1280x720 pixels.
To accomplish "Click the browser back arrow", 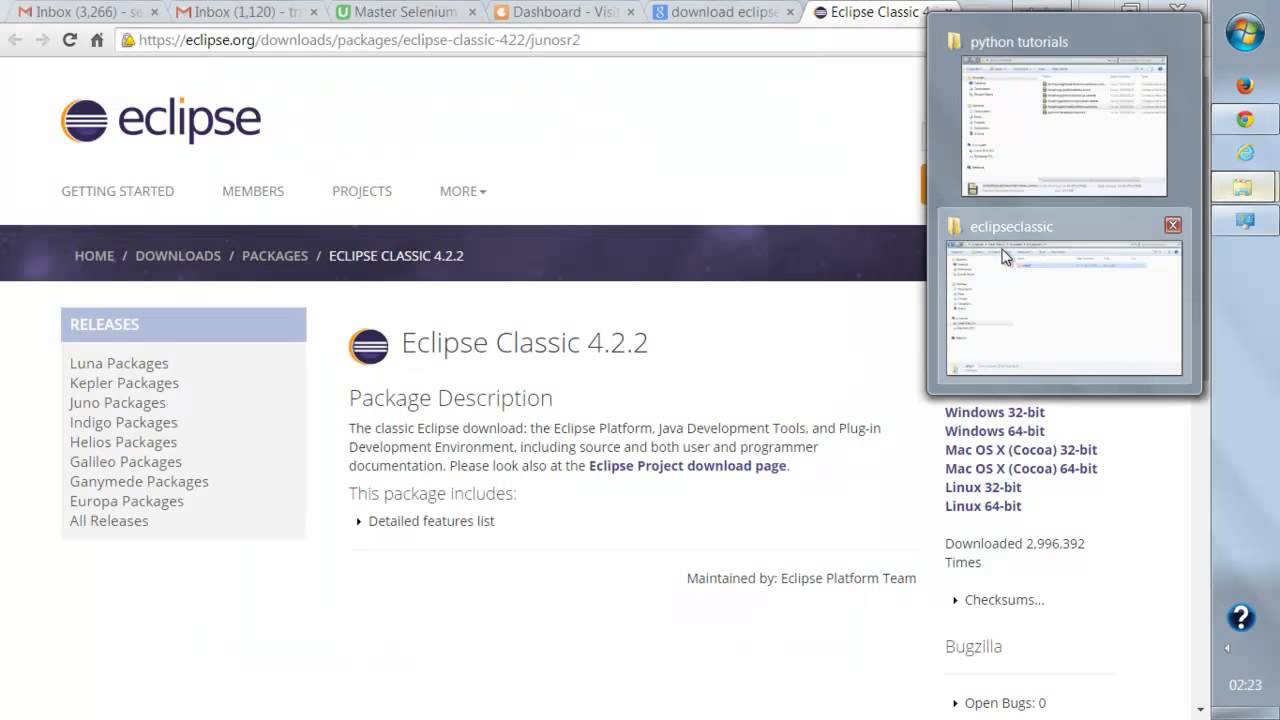I will (15, 40).
